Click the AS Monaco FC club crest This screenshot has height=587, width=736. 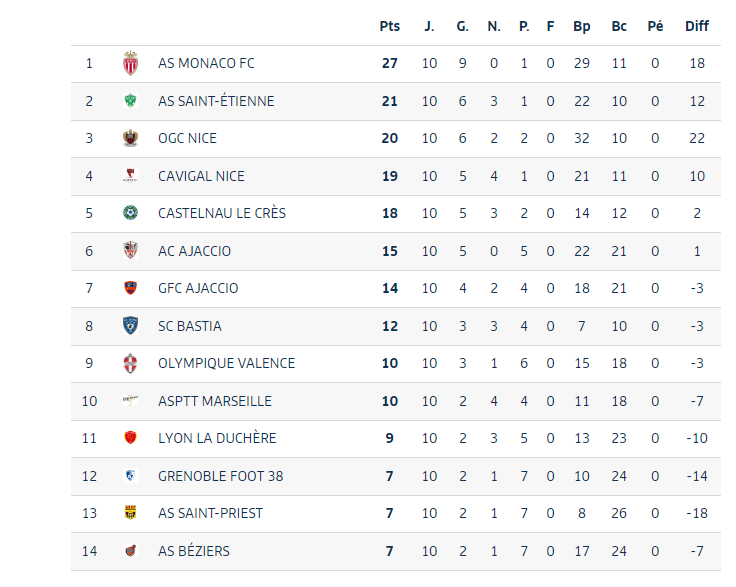point(130,64)
